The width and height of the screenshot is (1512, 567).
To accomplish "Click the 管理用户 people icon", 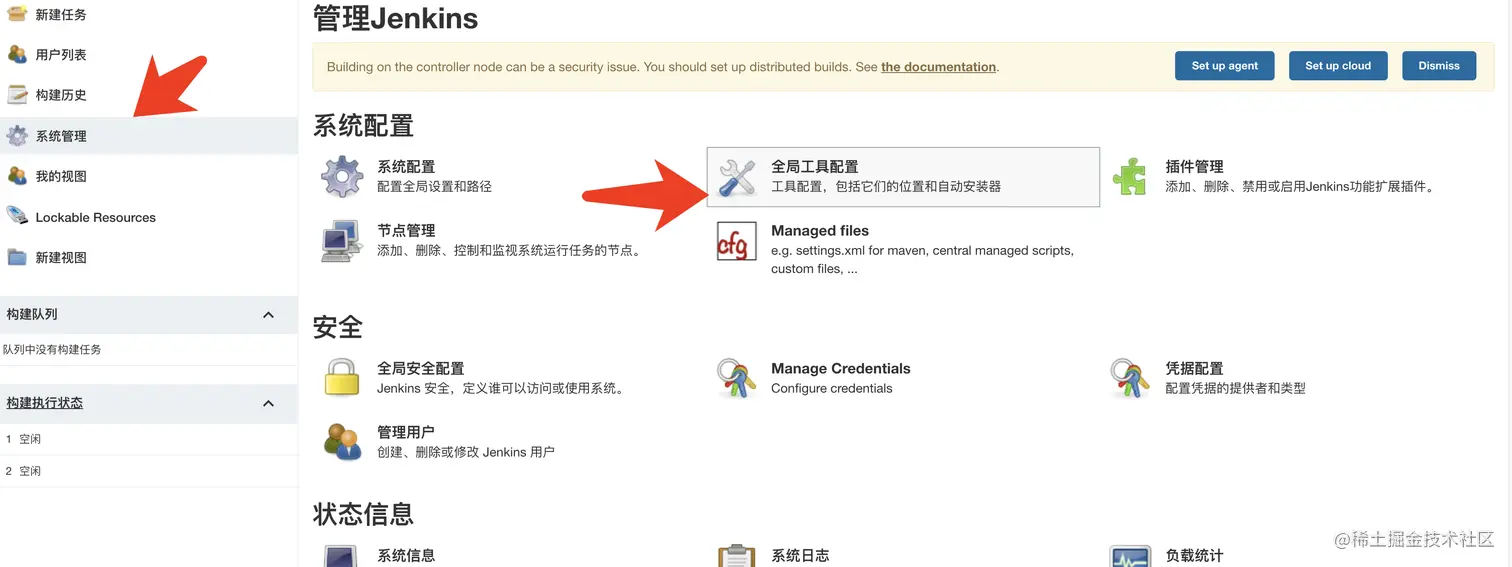I will [342, 442].
